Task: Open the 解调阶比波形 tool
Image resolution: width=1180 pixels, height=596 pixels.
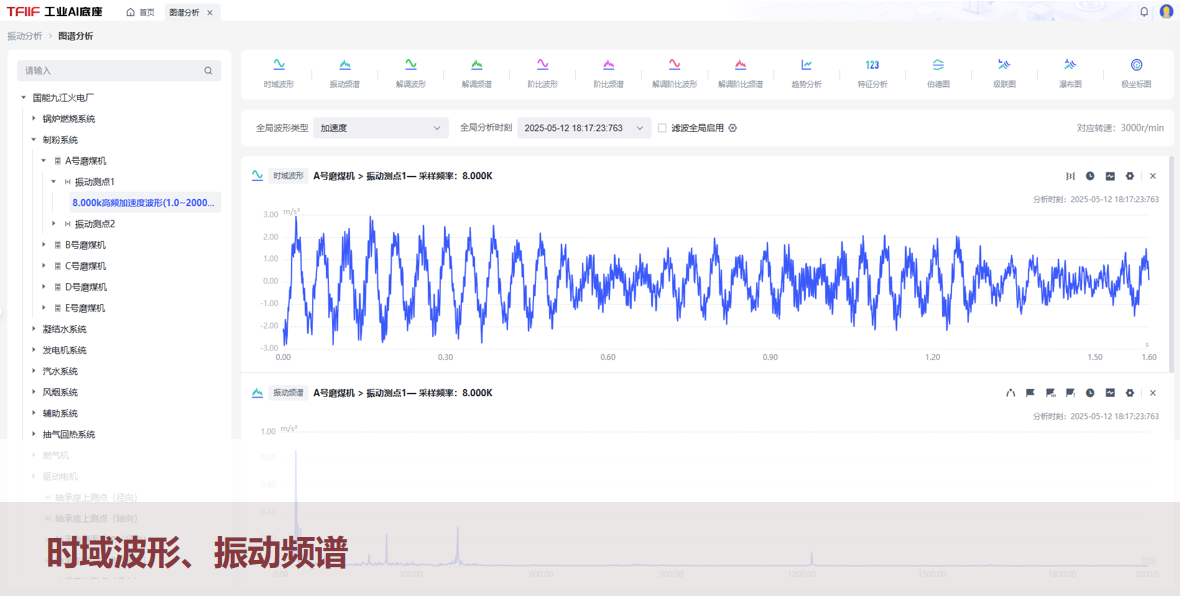Action: 674,73
